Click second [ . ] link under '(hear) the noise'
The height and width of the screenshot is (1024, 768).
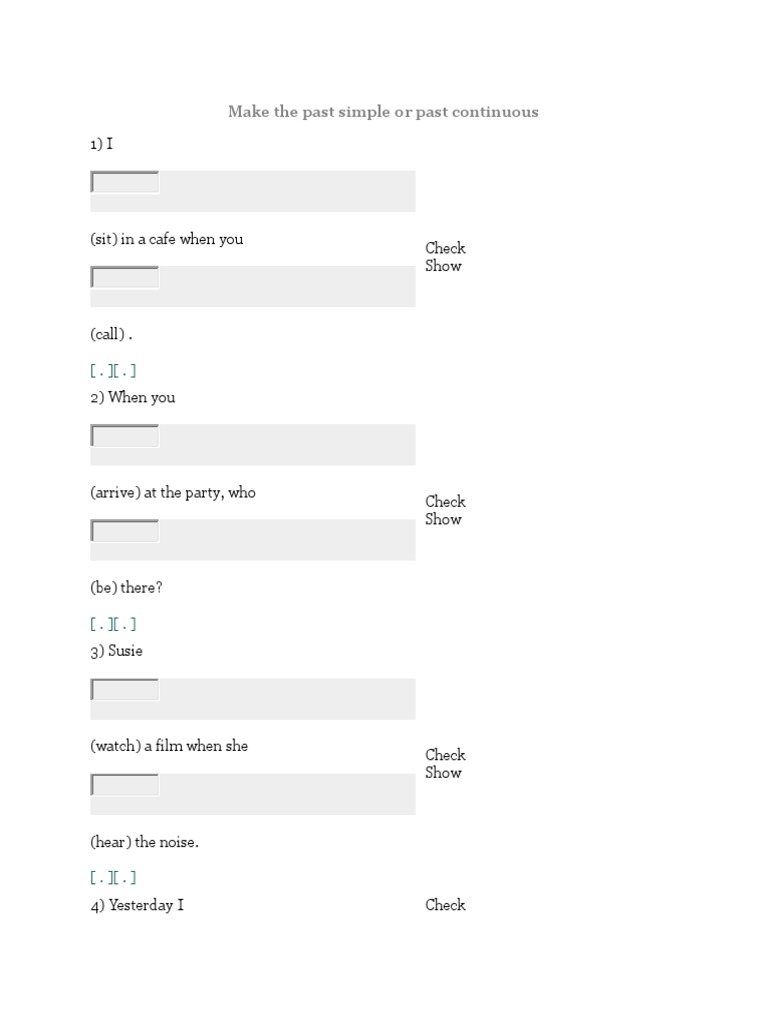pos(125,878)
